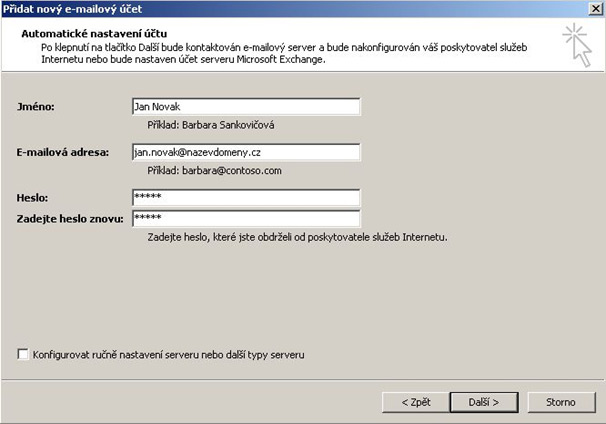
Task: Focus the Jméno field containing Jan Novak
Action: coord(245,106)
